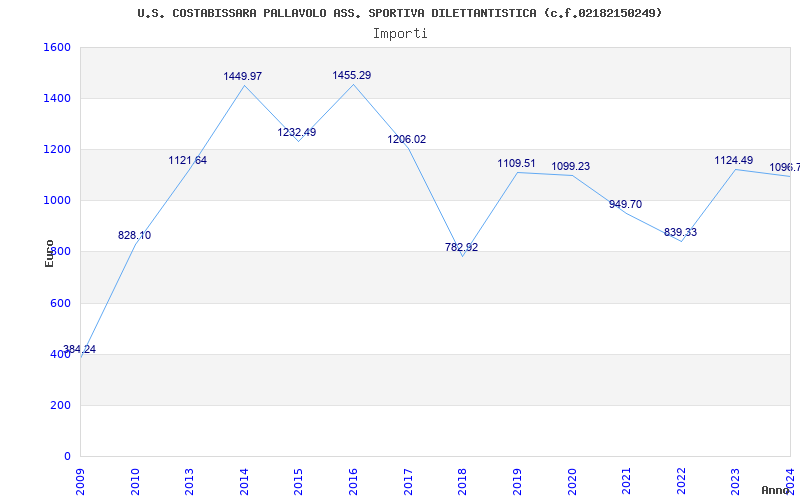Click the 2010 x-axis year label

coord(135,481)
